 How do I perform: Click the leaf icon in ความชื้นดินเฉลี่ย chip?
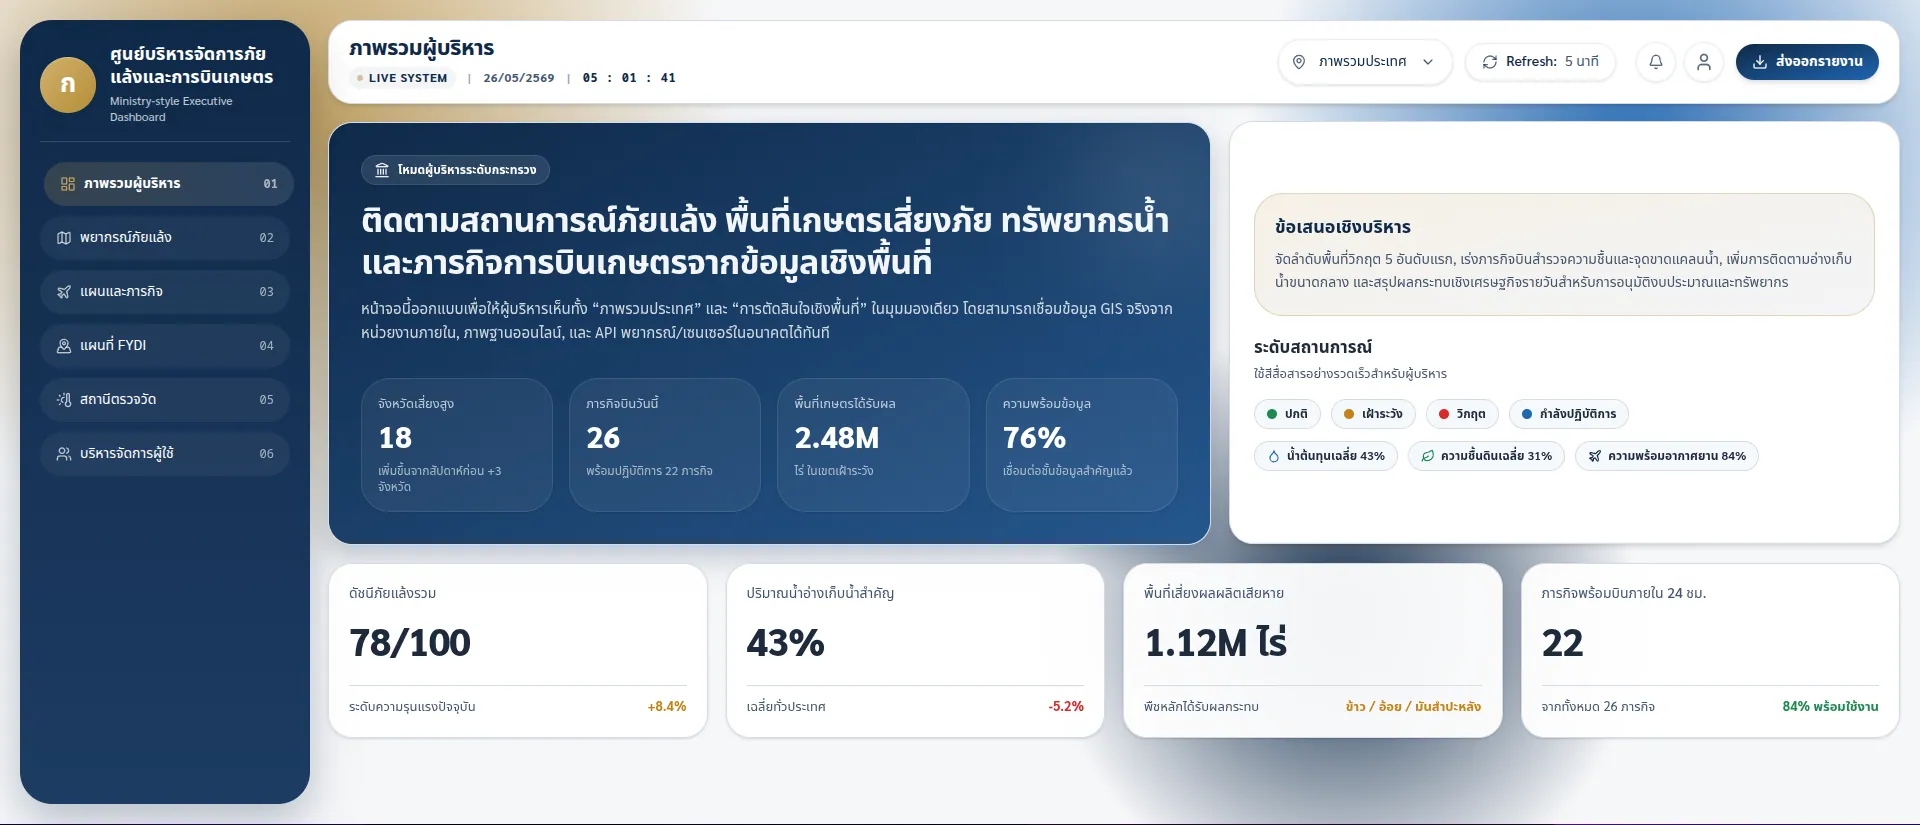[1428, 456]
